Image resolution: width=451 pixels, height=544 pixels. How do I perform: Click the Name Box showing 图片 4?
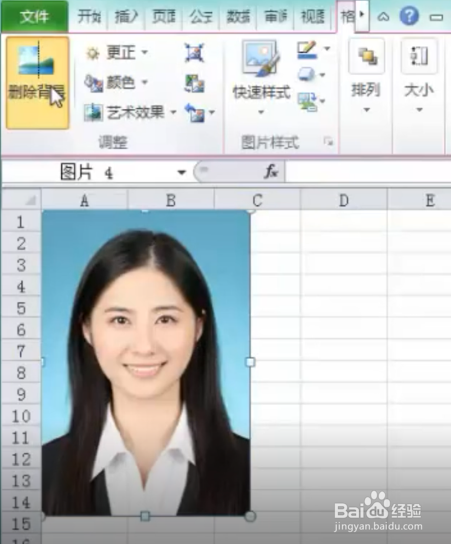click(x=87, y=172)
